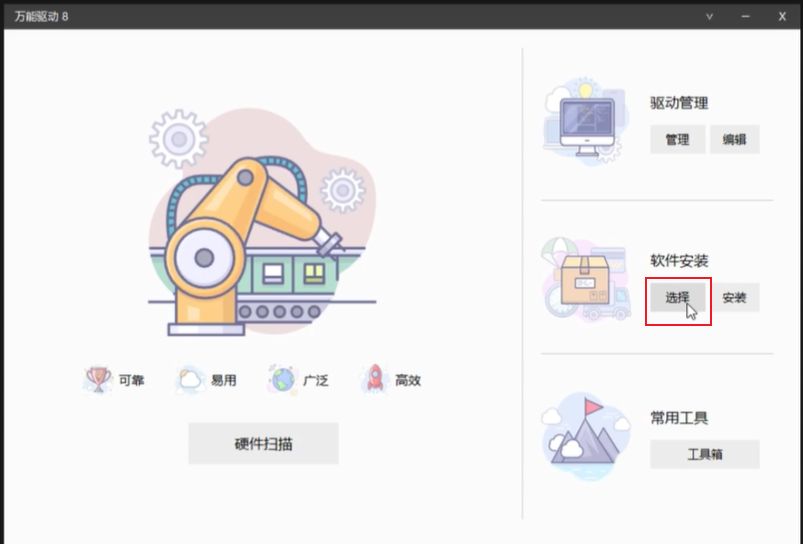Click the mountain flag icon for 常用工具
The width and height of the screenshot is (803, 544).
[586, 436]
